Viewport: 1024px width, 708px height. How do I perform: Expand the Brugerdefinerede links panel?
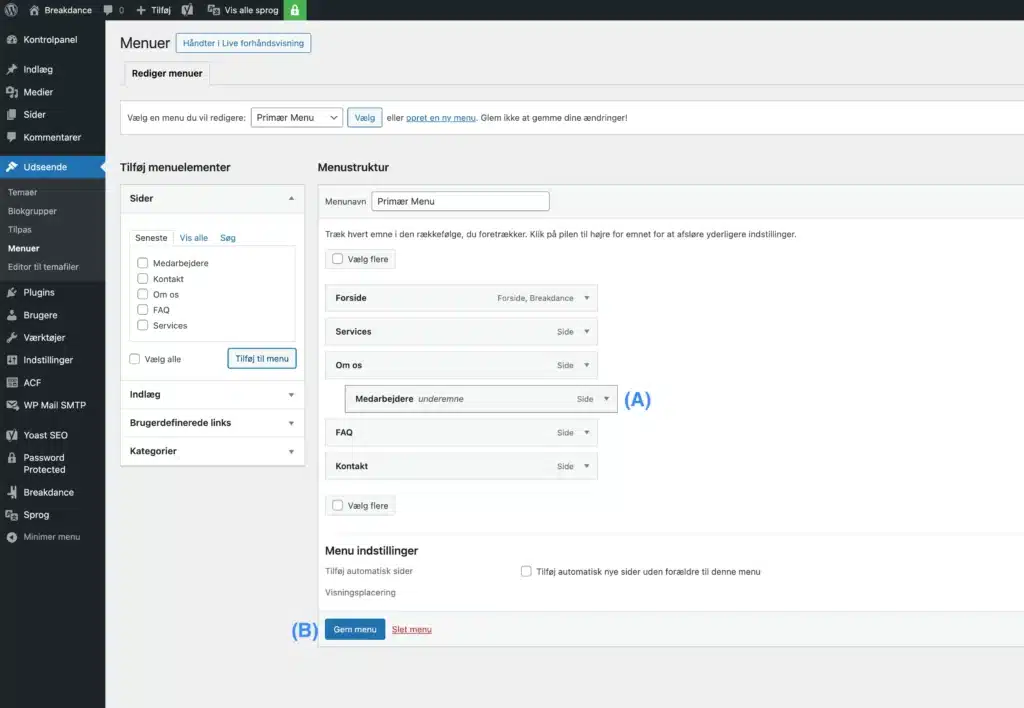[211, 423]
